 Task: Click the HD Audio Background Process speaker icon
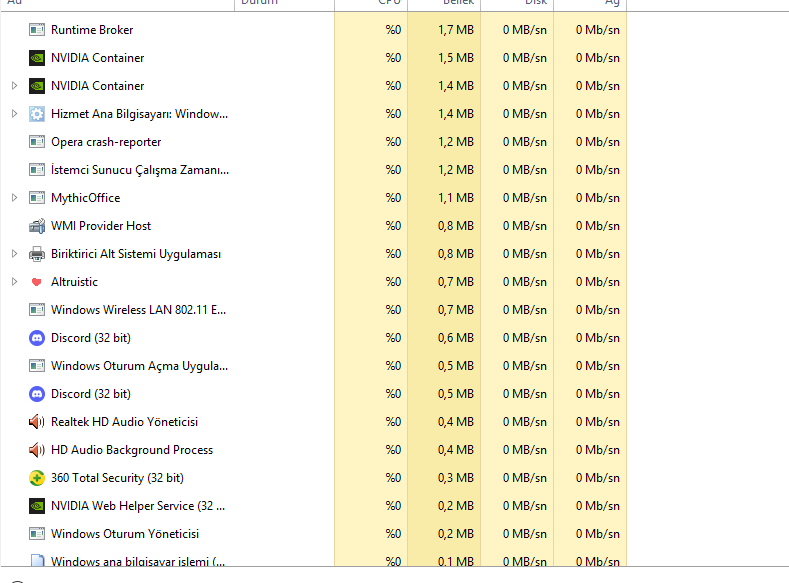[x=37, y=450]
